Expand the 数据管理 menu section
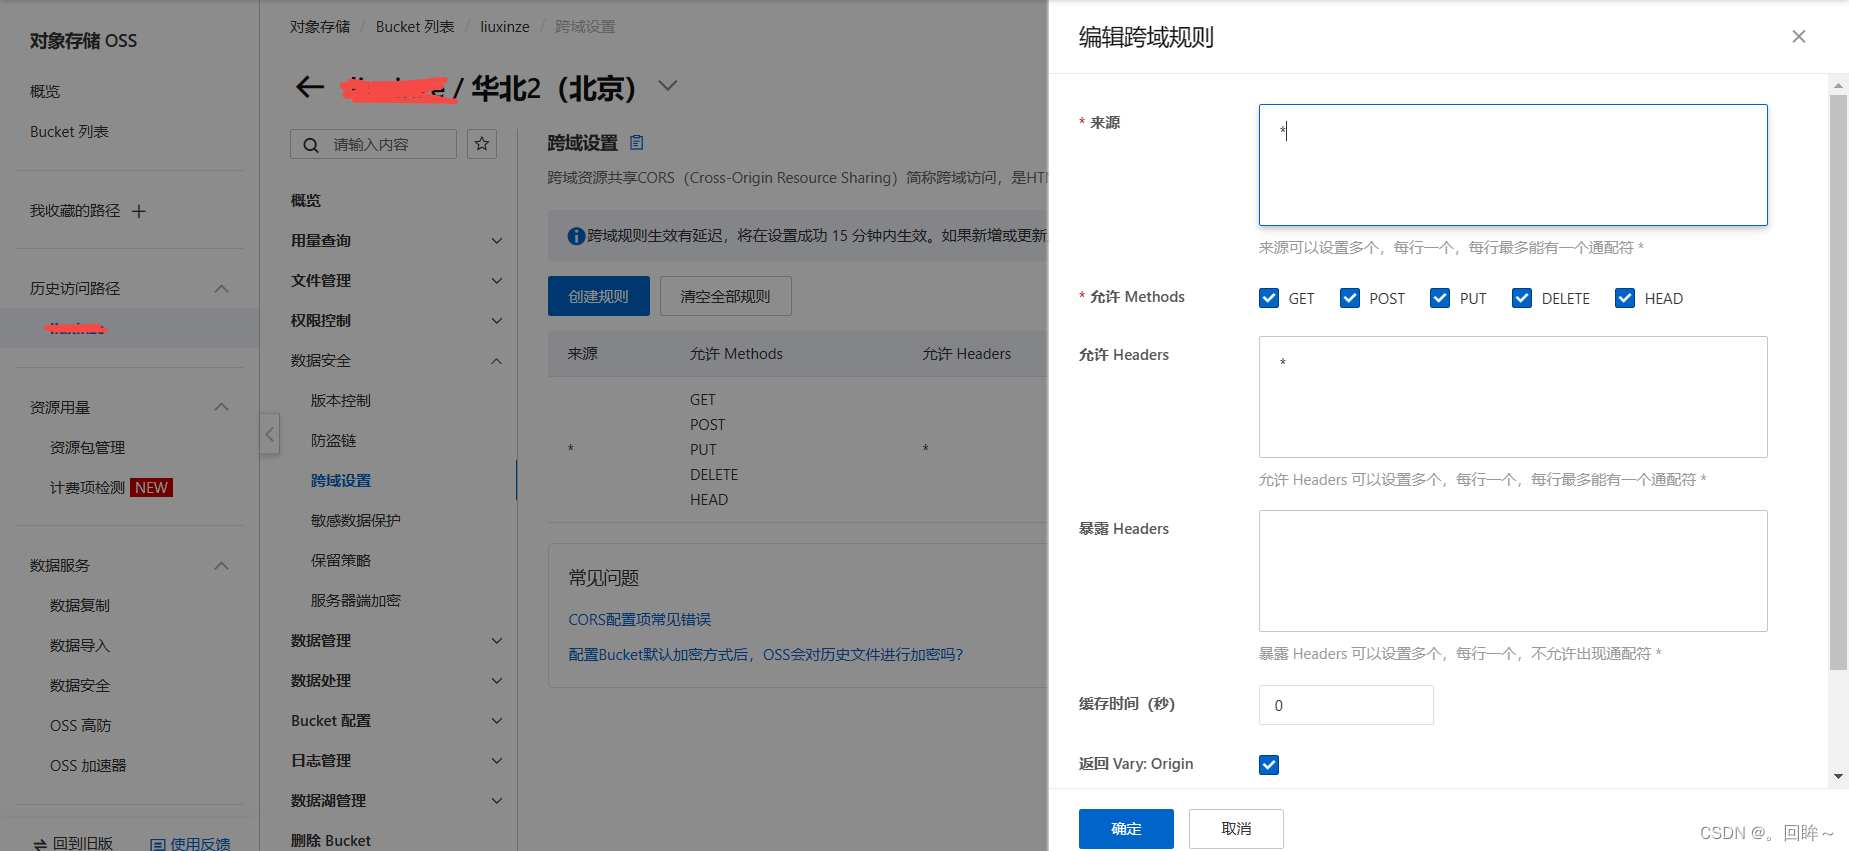The image size is (1849, 851). pos(496,641)
